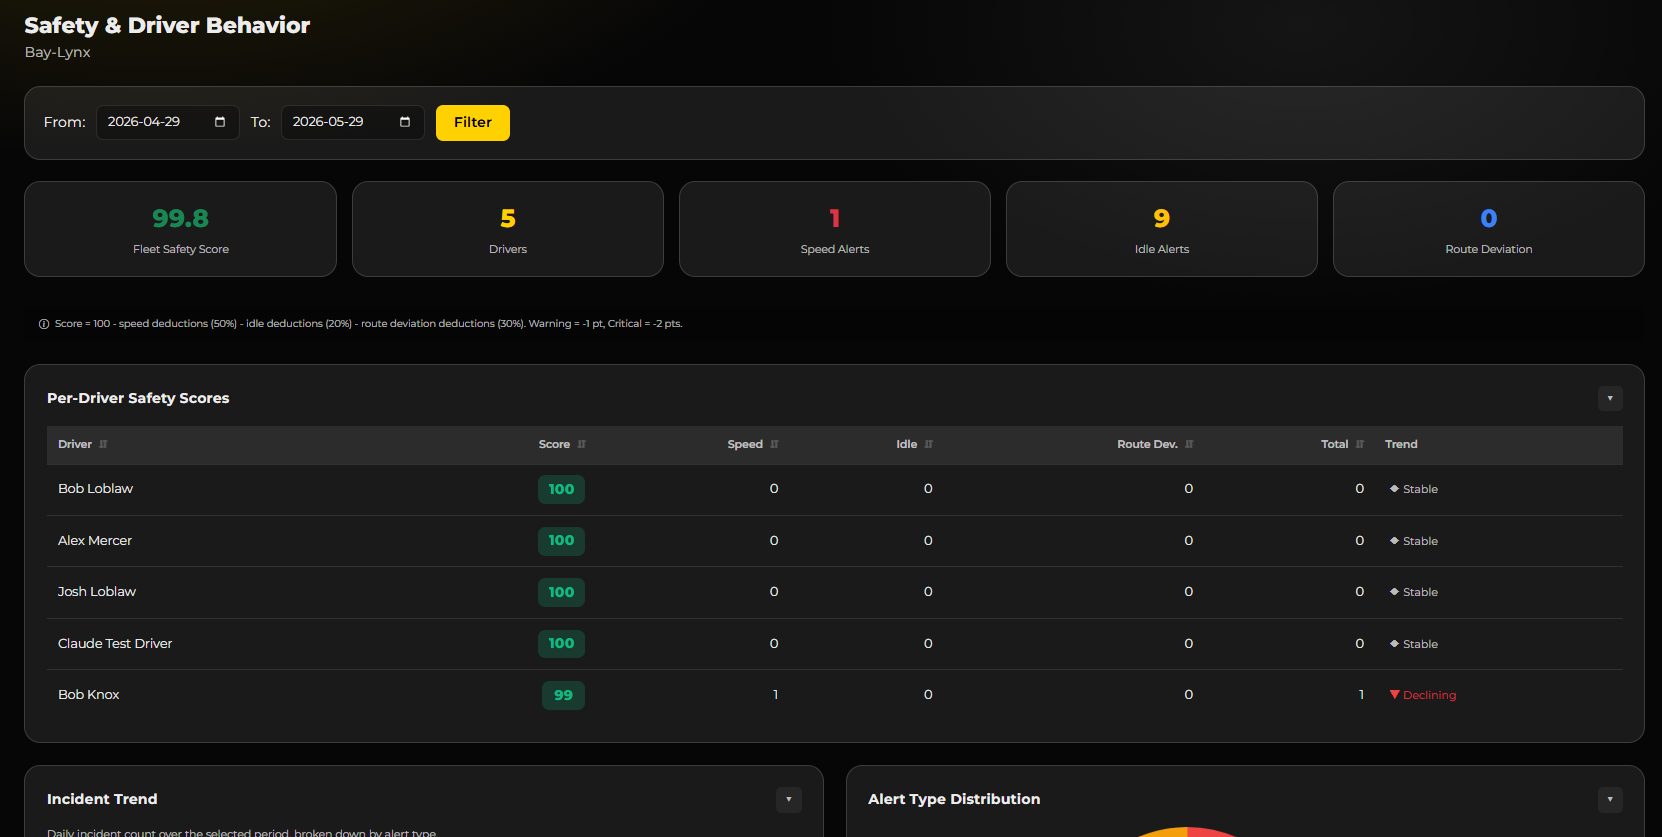Click Bob Knox's red declining trend arrow
The width and height of the screenshot is (1662, 837).
pos(1395,695)
